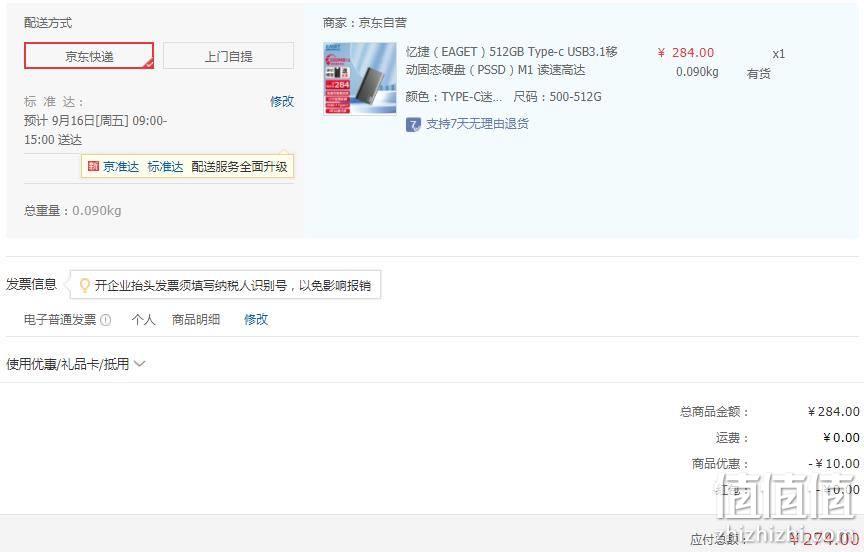Click 修改 link for invoice info
Viewport: 864px width, 552px height.
pyautogui.click(x=256, y=320)
